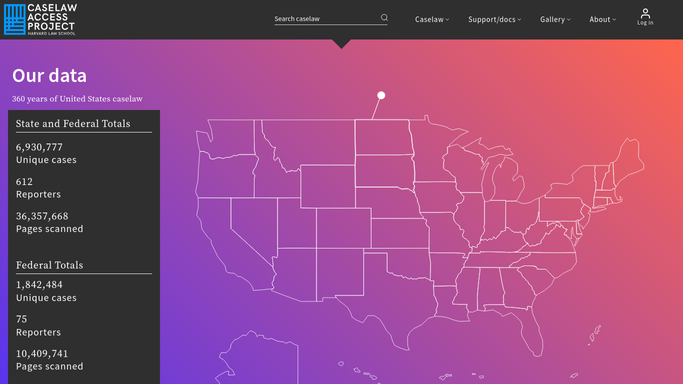Click the Caselaw Access Project logo

40,20
